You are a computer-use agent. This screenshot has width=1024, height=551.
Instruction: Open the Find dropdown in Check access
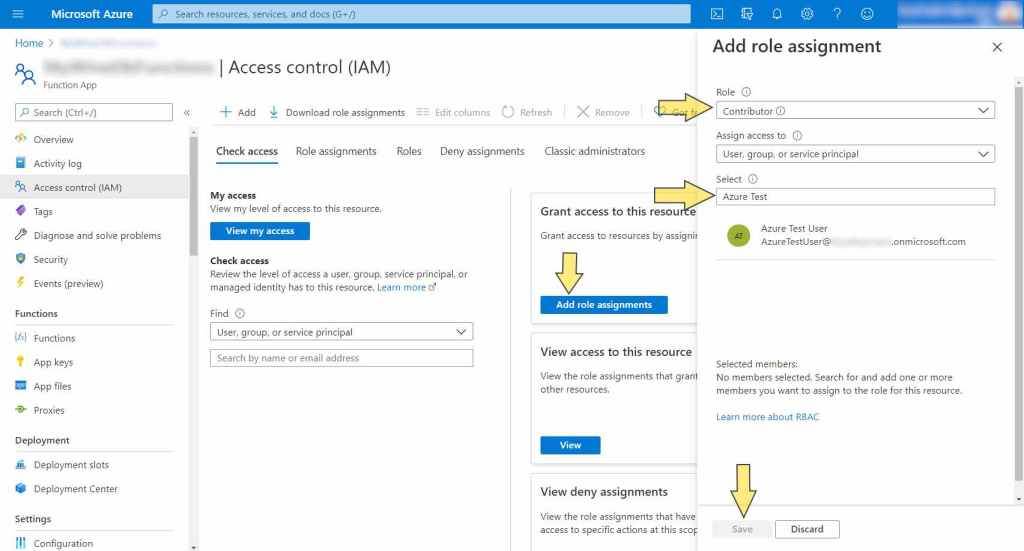coord(341,332)
